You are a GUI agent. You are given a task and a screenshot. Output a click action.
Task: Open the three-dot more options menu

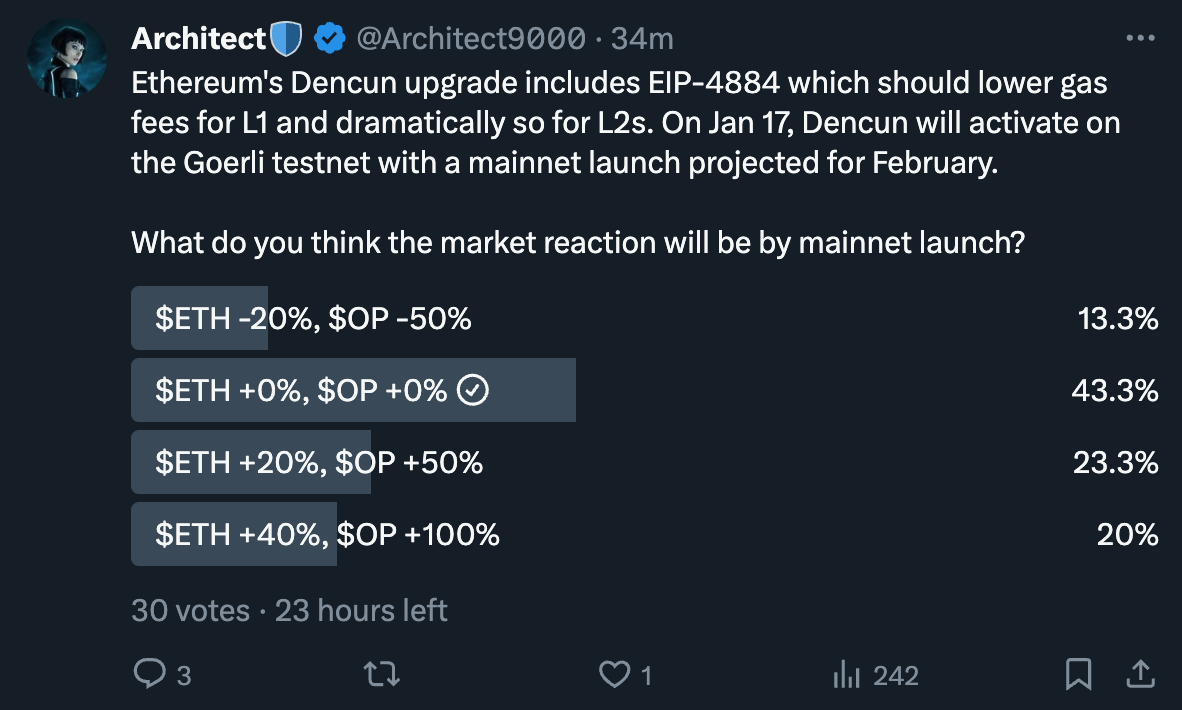[1140, 38]
